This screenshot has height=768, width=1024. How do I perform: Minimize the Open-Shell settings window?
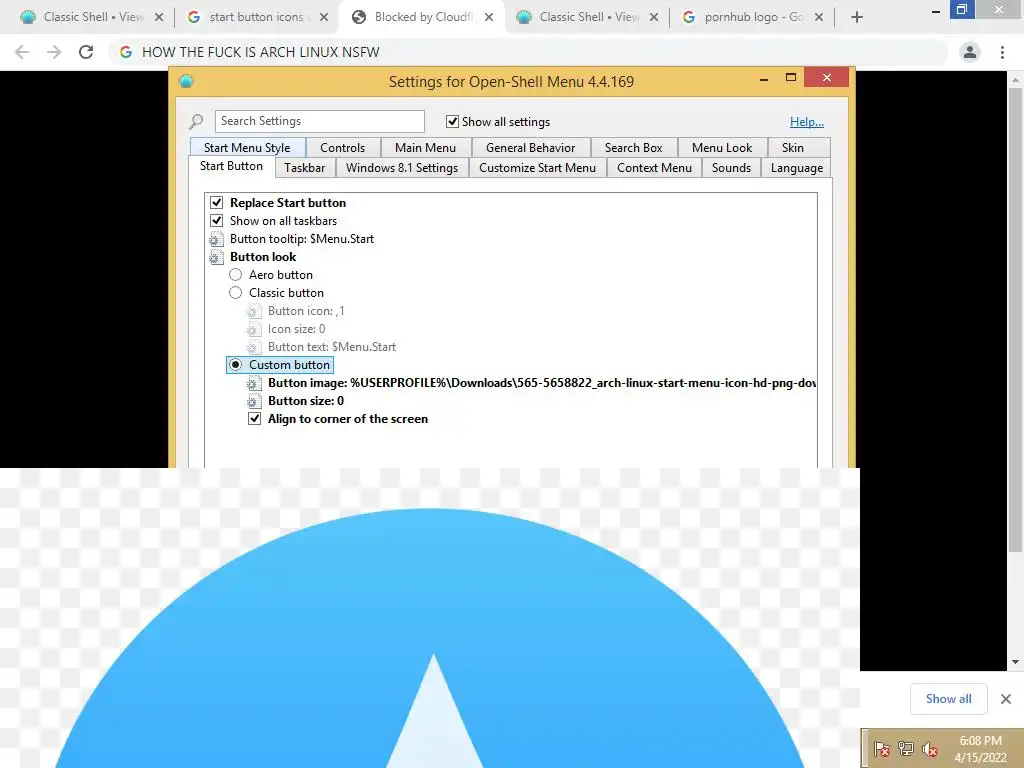[763, 79]
